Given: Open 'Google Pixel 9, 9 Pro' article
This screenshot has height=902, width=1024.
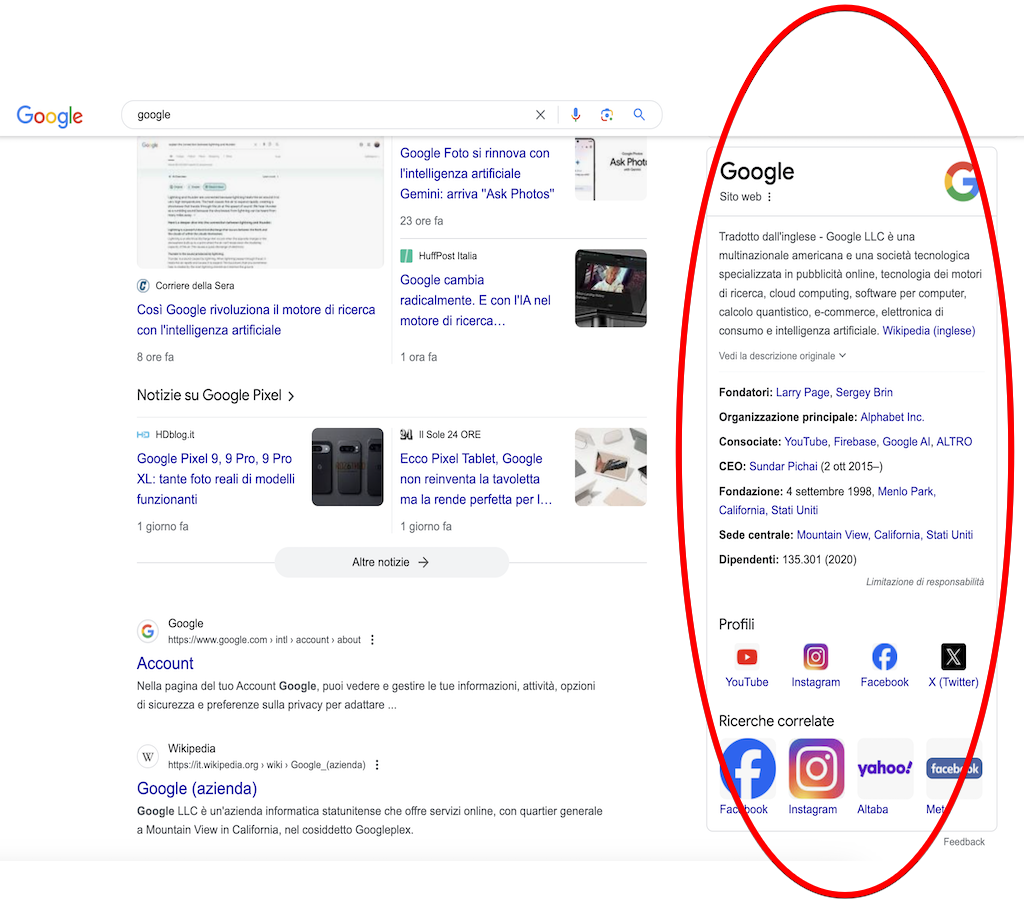Looking at the screenshot, I should (216, 479).
